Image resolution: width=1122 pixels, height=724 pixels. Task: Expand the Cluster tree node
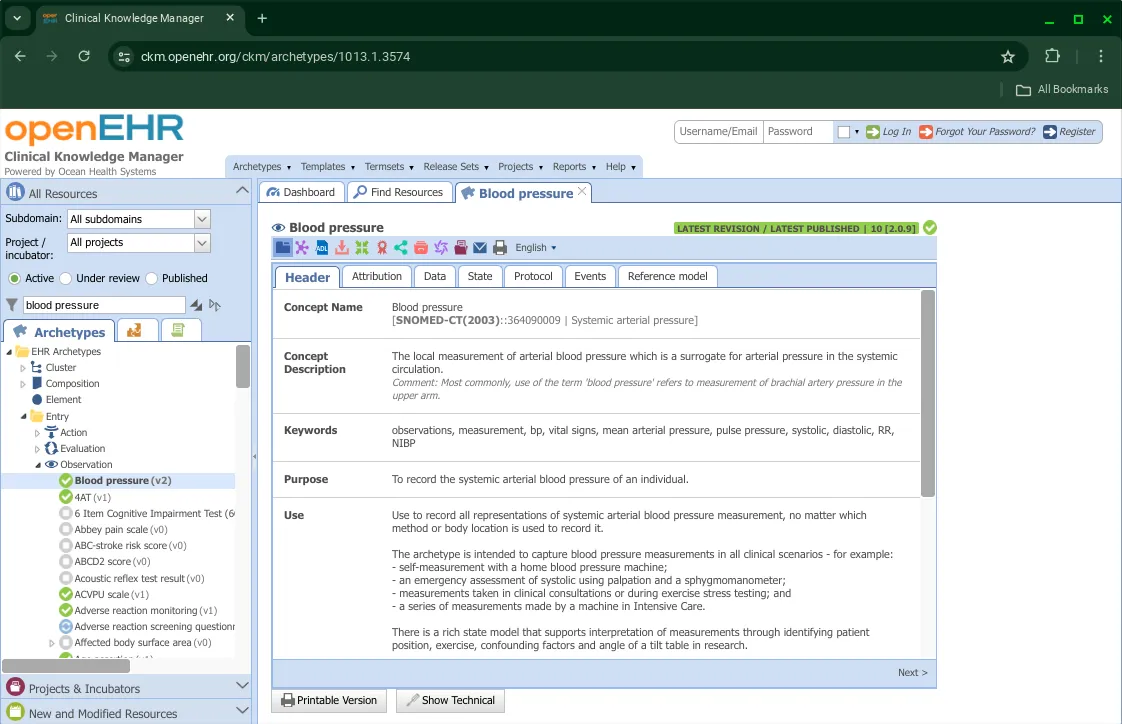[x=23, y=368]
